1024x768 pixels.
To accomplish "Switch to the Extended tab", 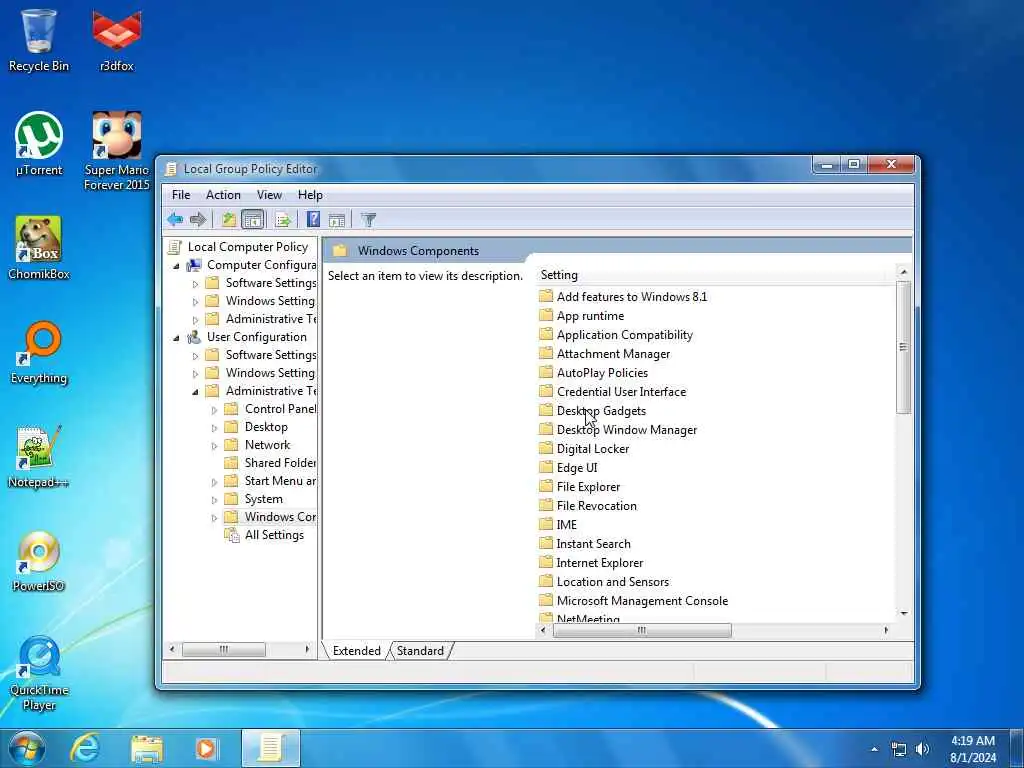I will pyautogui.click(x=357, y=650).
